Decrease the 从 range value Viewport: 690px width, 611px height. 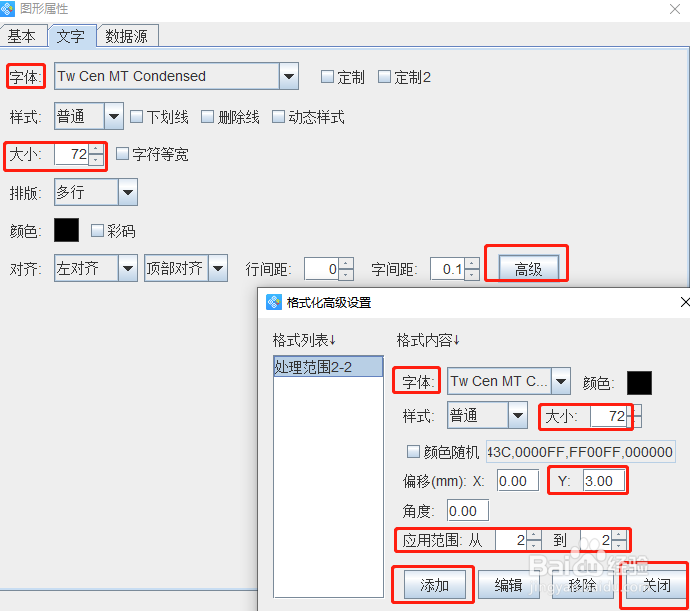(x=534, y=545)
